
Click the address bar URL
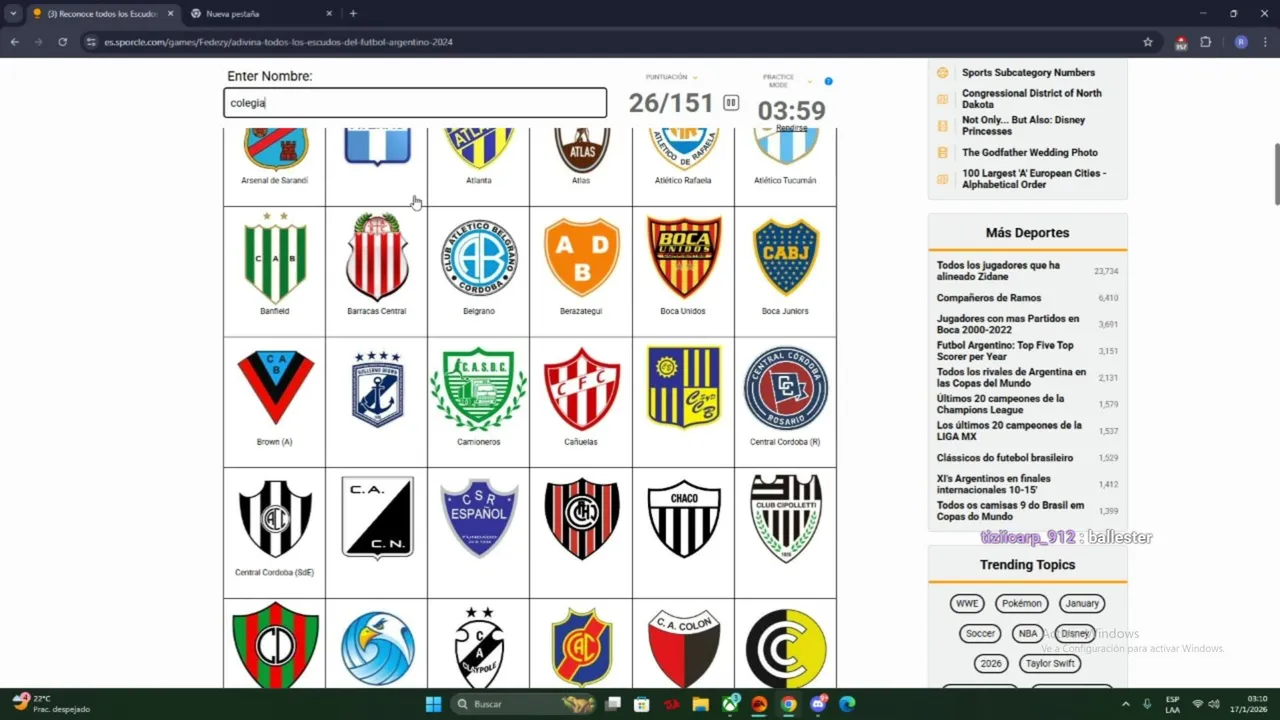coord(279,42)
